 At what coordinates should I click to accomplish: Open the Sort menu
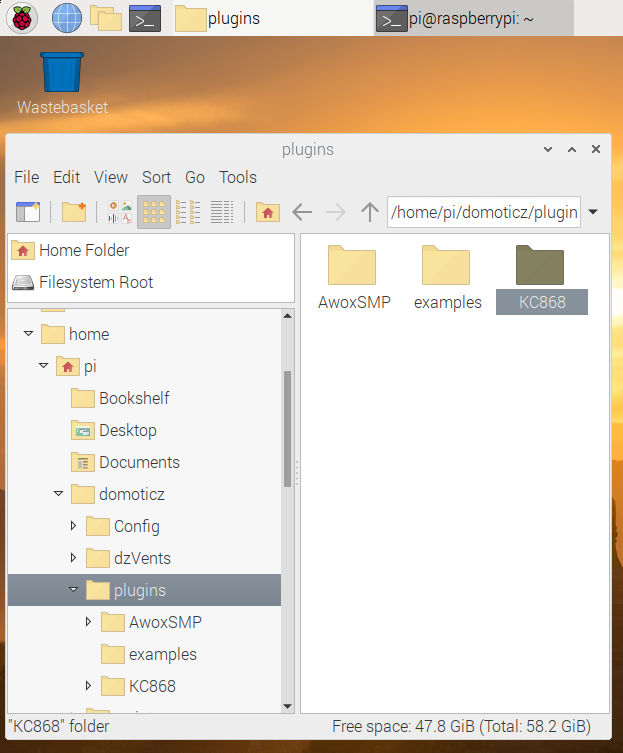tap(156, 177)
